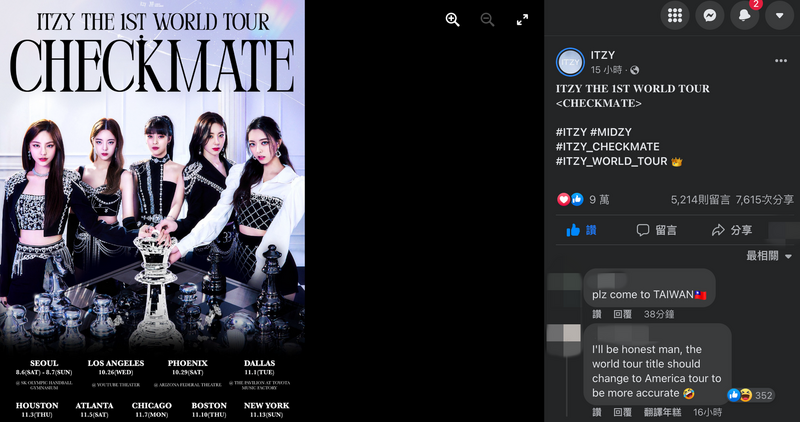Enter fullscreen photo view
The height and width of the screenshot is (422, 800).
pos(522,20)
